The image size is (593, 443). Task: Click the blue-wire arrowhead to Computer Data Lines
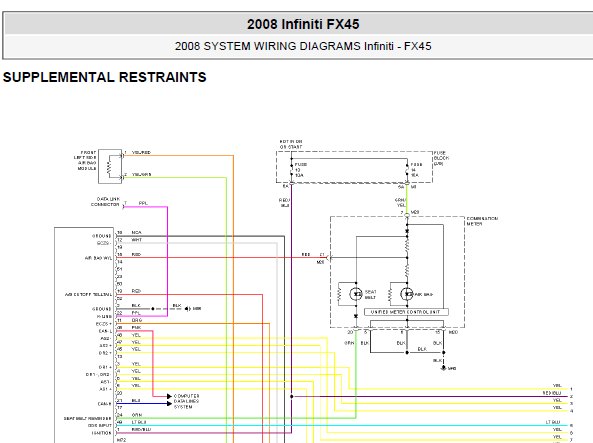point(169,404)
